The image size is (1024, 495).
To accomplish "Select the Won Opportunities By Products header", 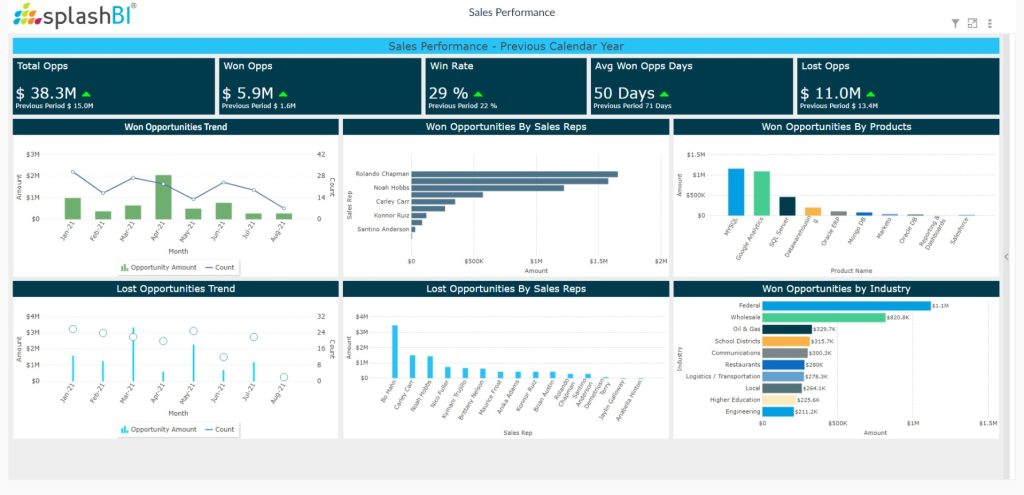I will [836, 127].
